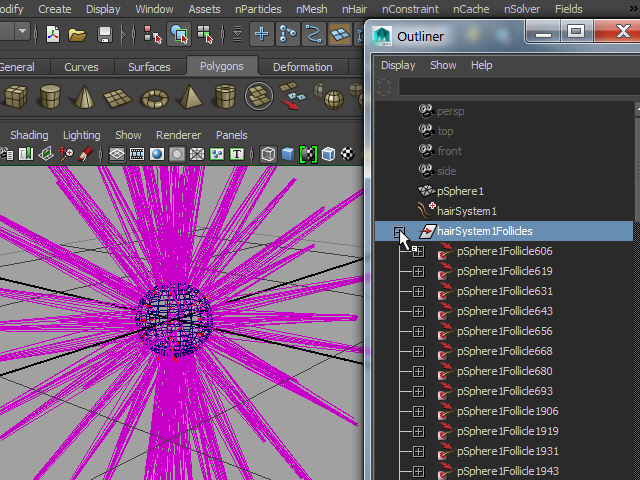640x480 pixels.
Task: Select pSphere1Follicle693 in Outliner
Action: click(504, 391)
